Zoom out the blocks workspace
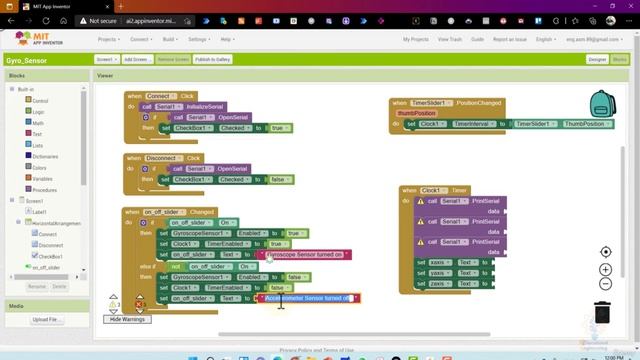 point(606,284)
